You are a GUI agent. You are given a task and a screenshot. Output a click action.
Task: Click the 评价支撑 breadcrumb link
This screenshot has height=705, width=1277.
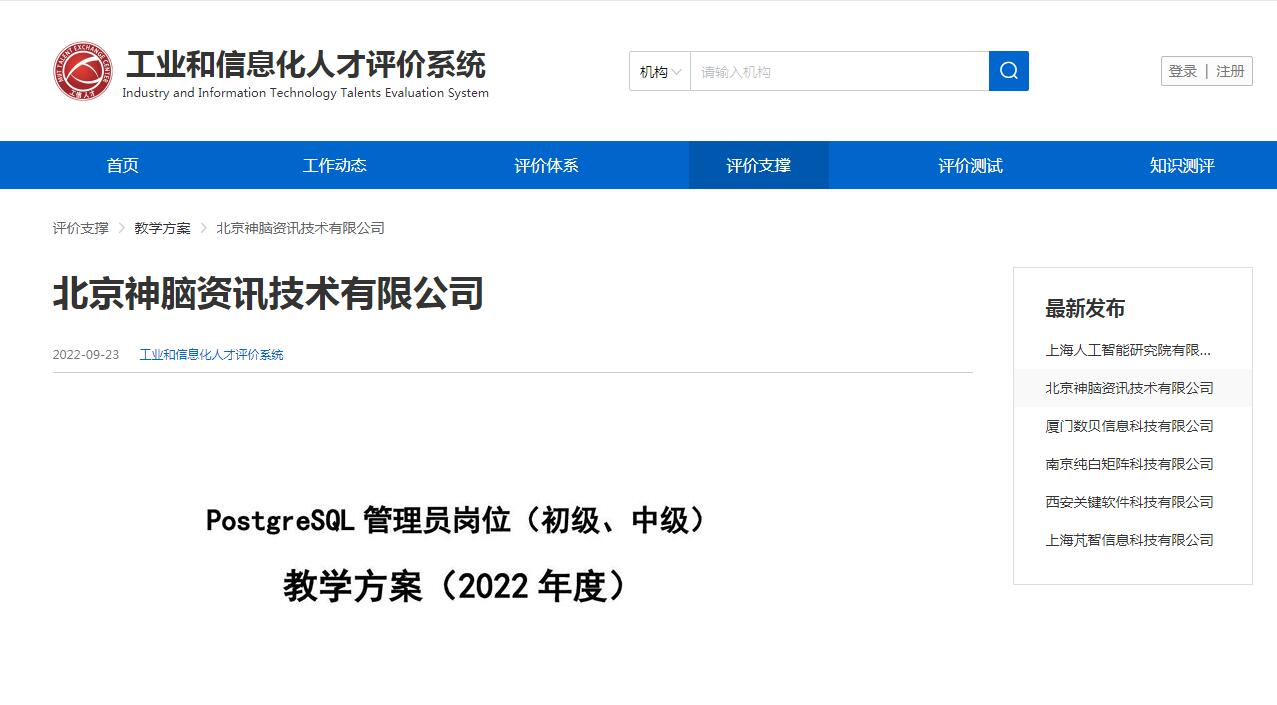(81, 228)
